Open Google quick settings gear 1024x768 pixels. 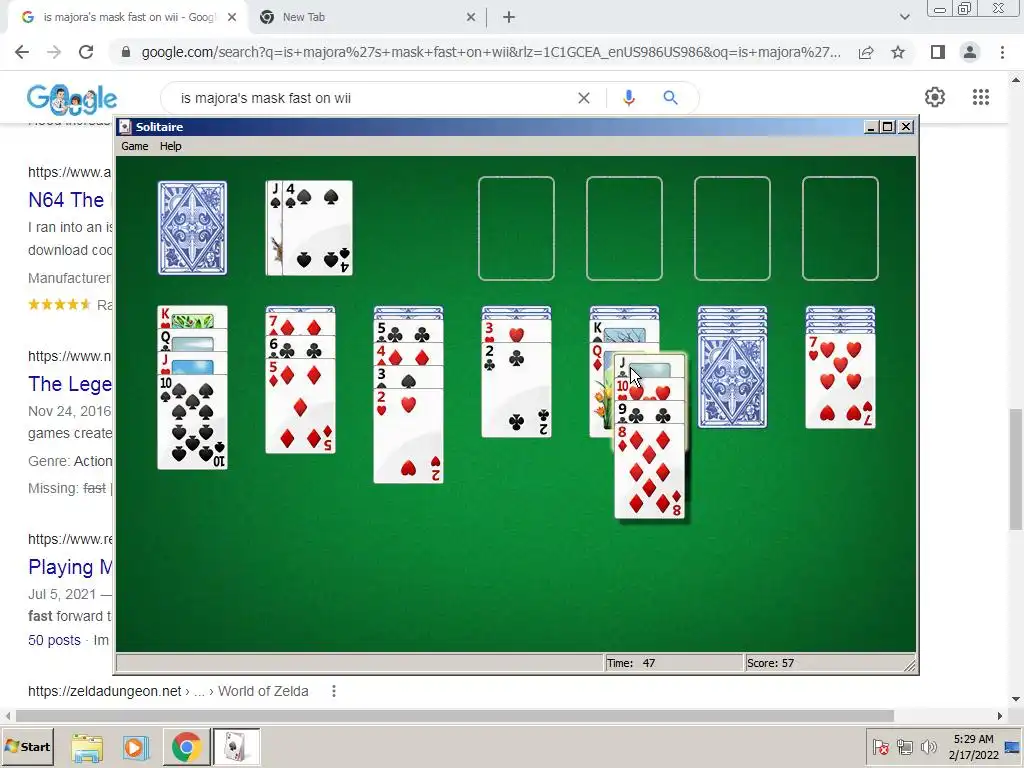(935, 97)
